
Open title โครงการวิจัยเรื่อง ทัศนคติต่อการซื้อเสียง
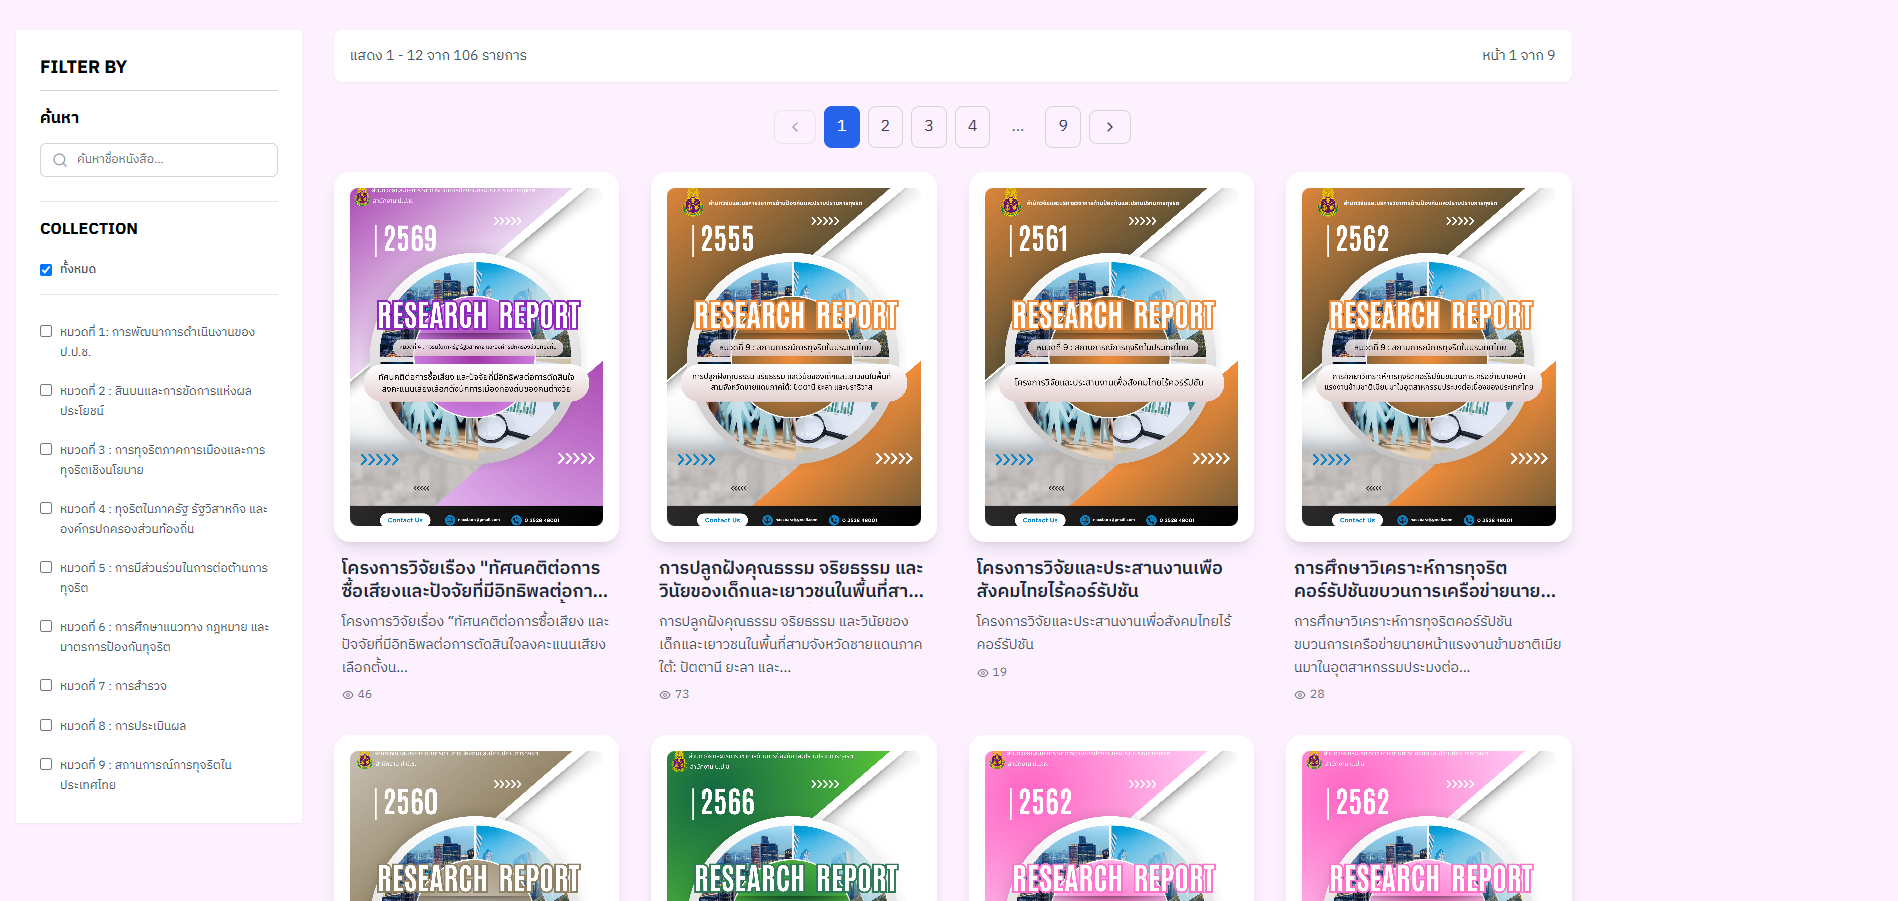474,580
